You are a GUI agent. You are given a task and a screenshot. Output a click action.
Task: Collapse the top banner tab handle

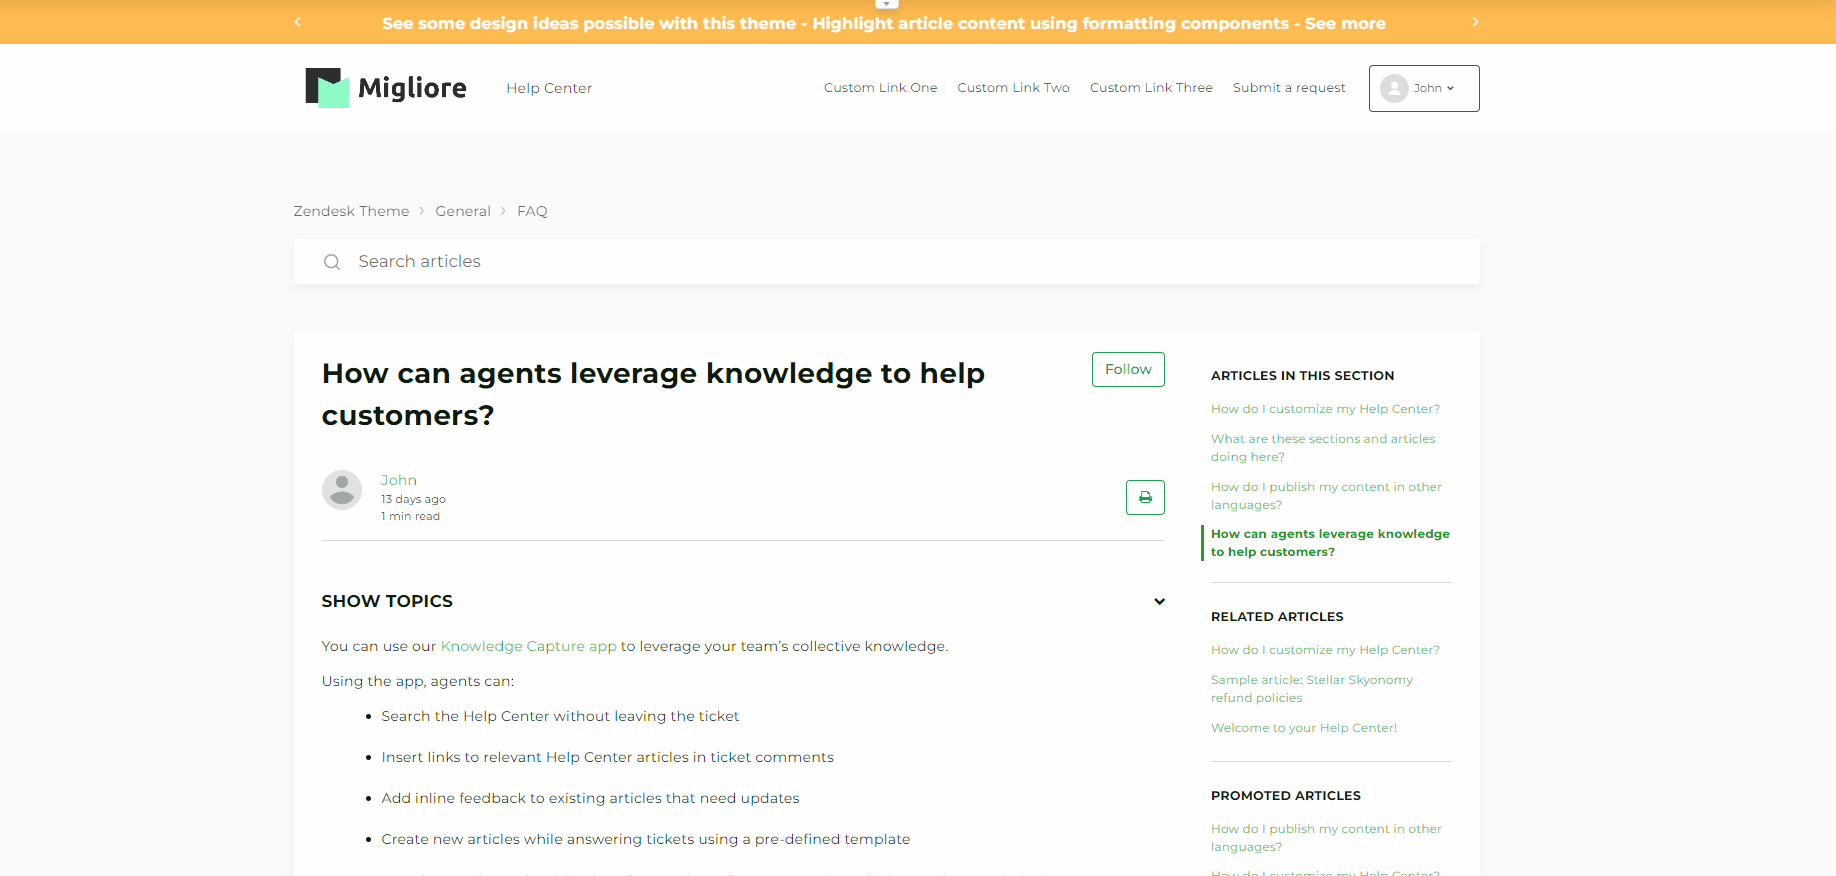(887, 4)
